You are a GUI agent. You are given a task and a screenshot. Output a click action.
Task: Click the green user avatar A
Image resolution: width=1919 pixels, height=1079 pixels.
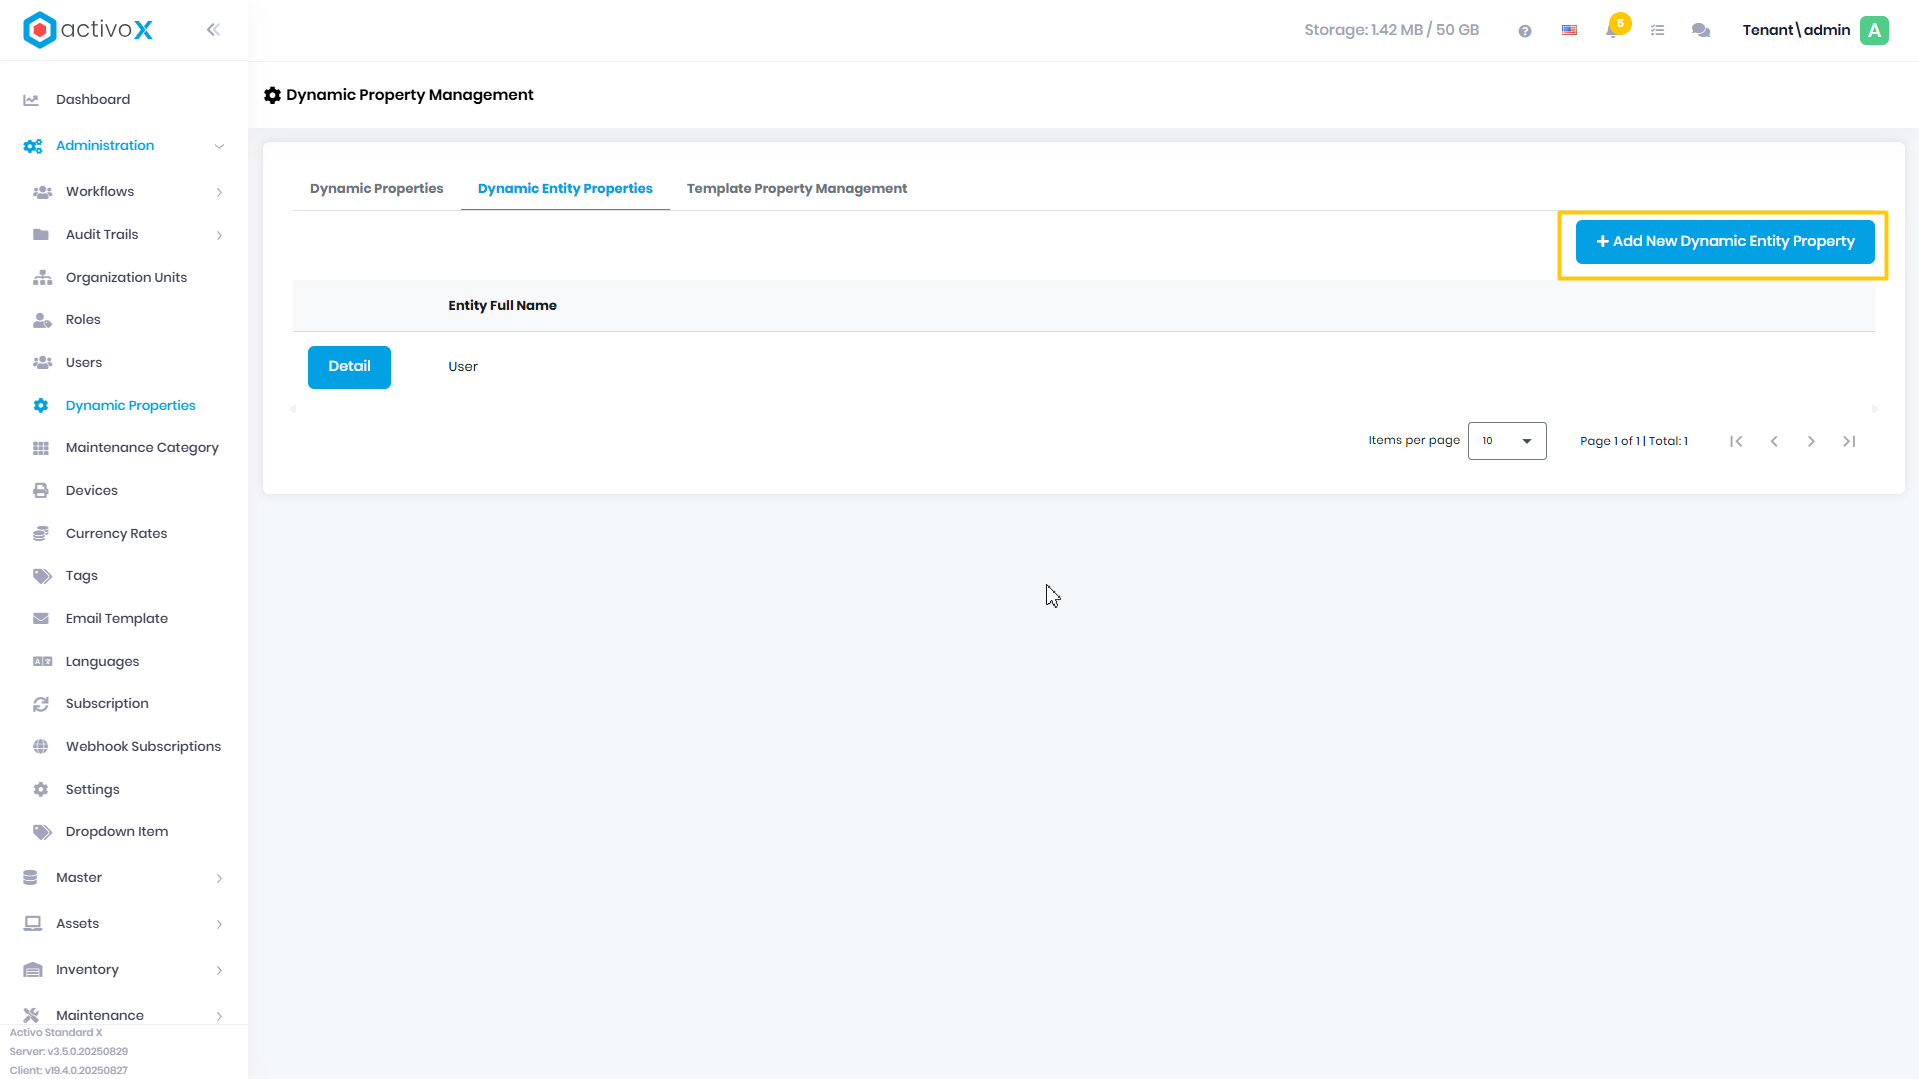click(1875, 30)
